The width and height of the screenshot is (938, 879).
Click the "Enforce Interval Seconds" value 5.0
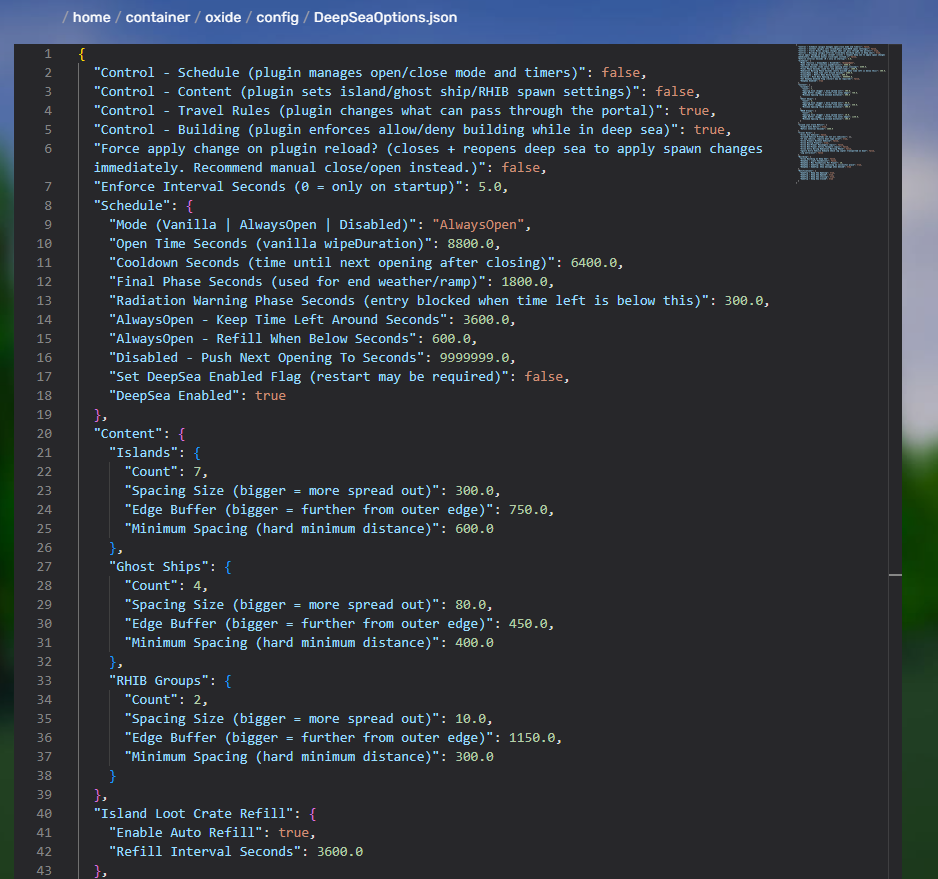pyautogui.click(x=490, y=186)
